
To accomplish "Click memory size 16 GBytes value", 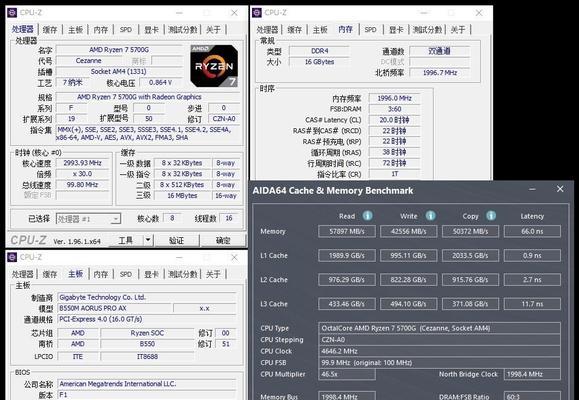I will (319, 62).
